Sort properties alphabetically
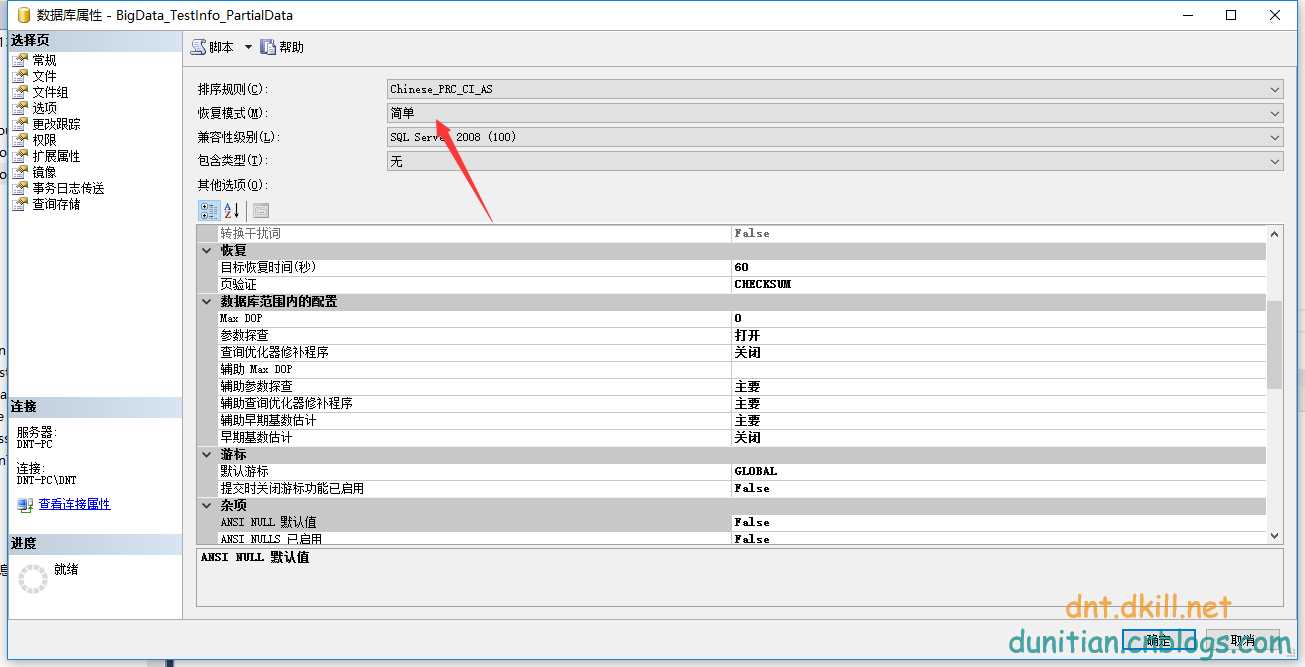 (x=231, y=210)
